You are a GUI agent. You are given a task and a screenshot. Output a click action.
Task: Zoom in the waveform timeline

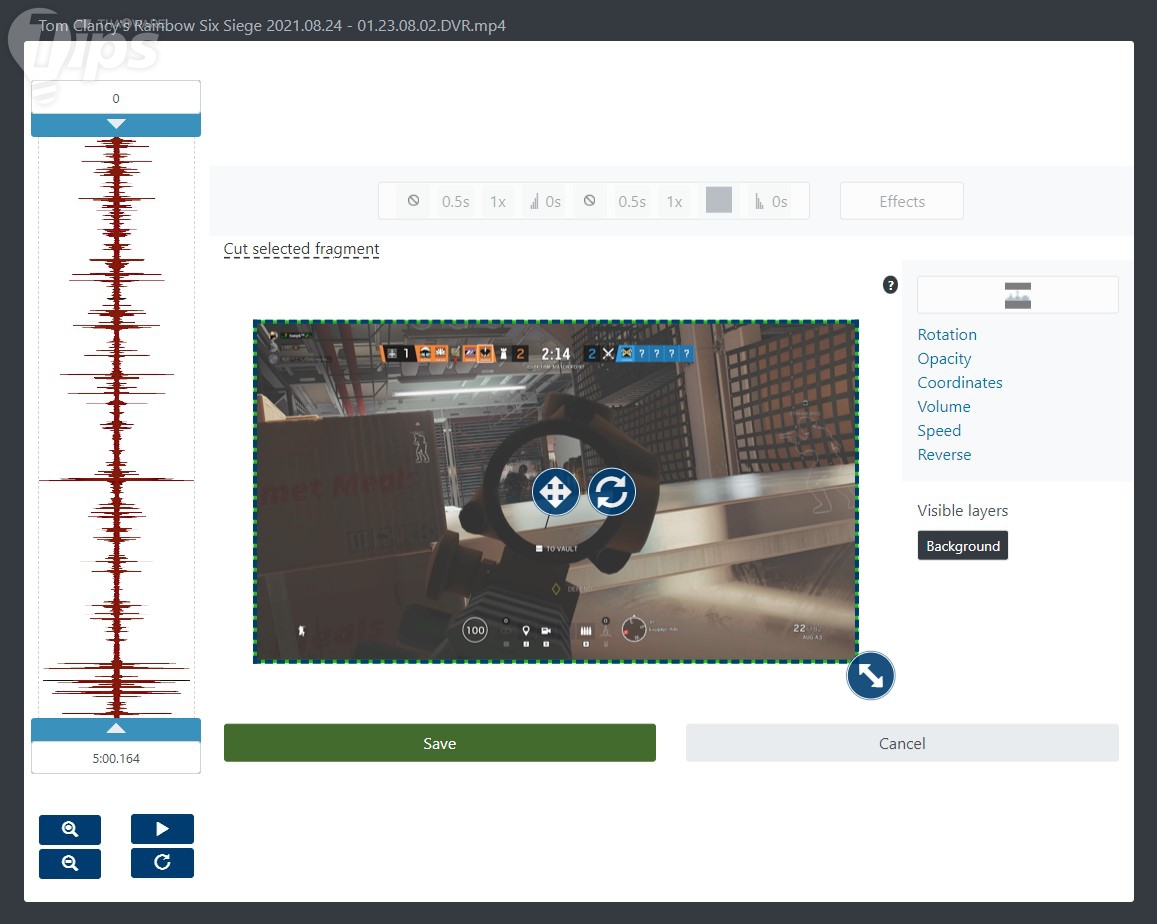[70, 829]
